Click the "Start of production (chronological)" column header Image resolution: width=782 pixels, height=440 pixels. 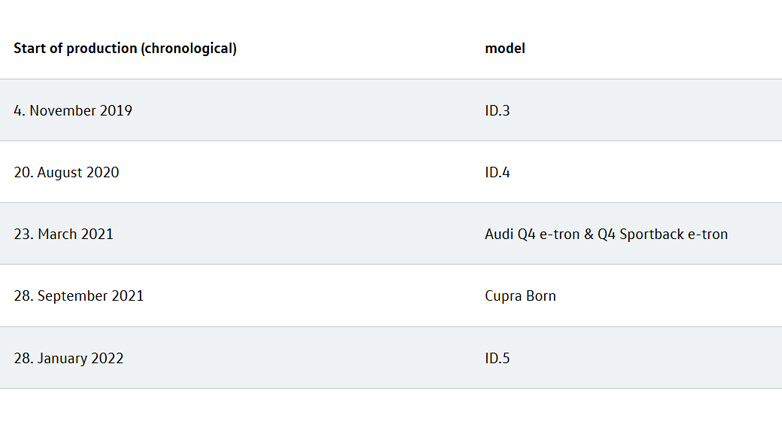click(x=125, y=48)
